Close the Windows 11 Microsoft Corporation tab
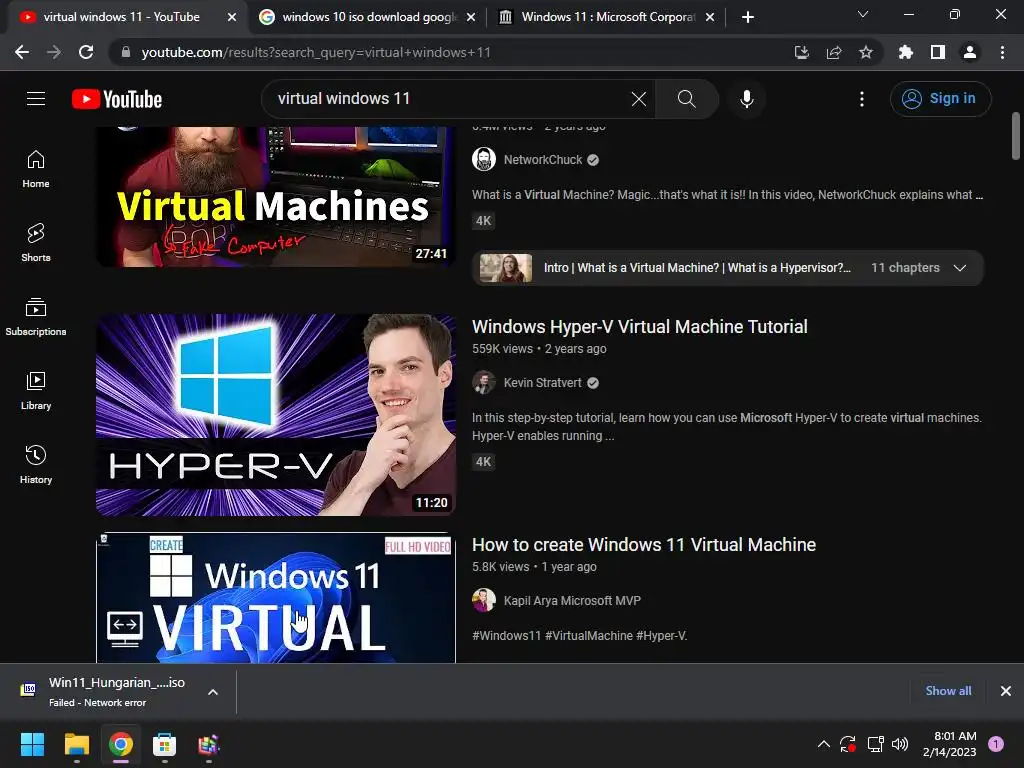 (x=710, y=18)
